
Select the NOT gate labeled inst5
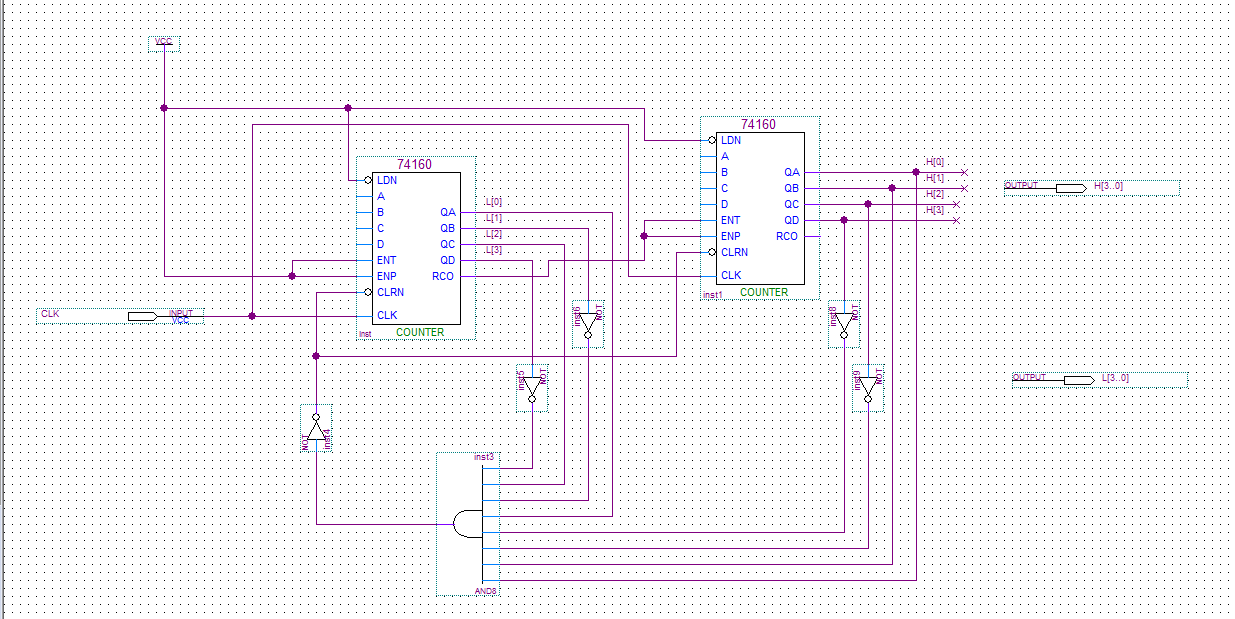[x=532, y=387]
